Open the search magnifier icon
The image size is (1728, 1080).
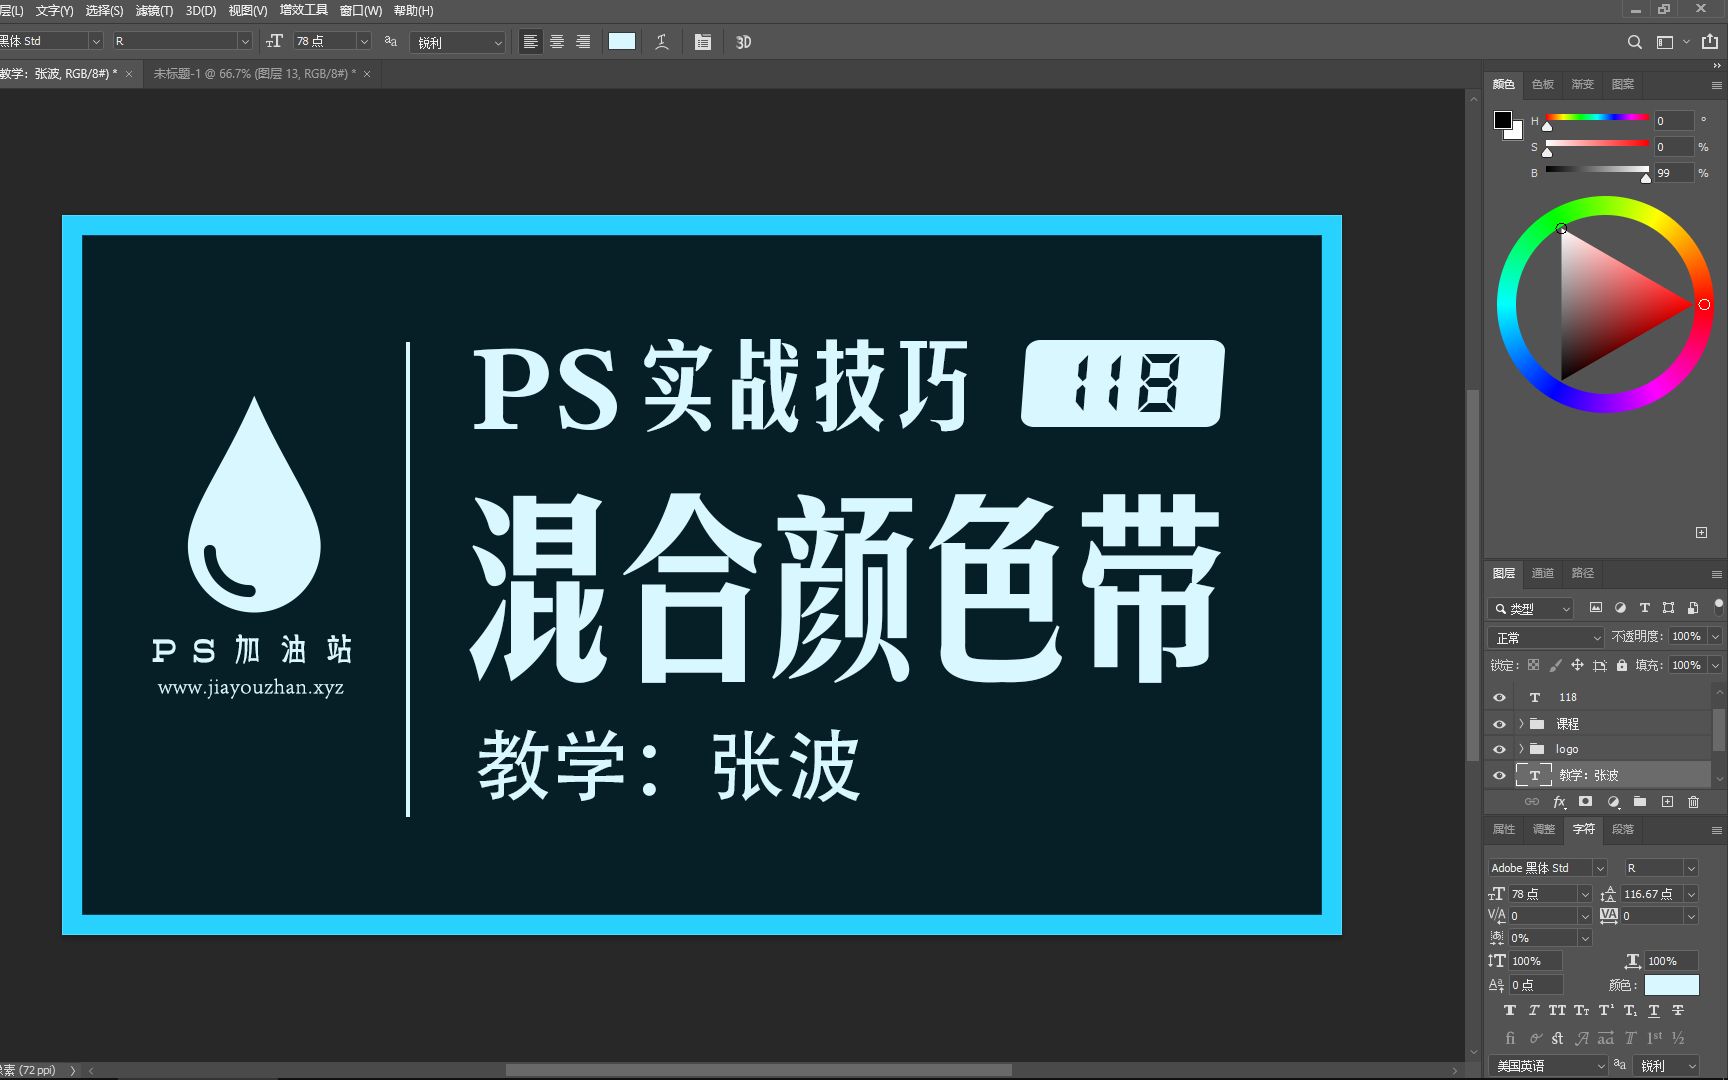coord(1635,42)
